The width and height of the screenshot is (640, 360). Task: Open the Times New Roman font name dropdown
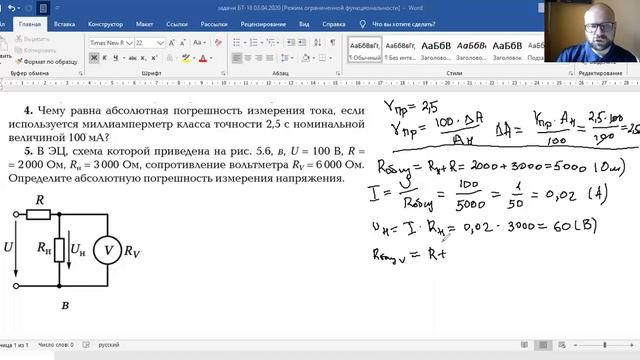129,43
